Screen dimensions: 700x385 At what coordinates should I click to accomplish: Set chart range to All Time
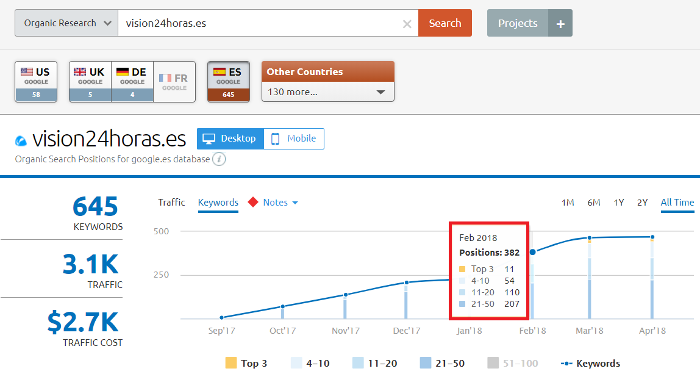677,203
